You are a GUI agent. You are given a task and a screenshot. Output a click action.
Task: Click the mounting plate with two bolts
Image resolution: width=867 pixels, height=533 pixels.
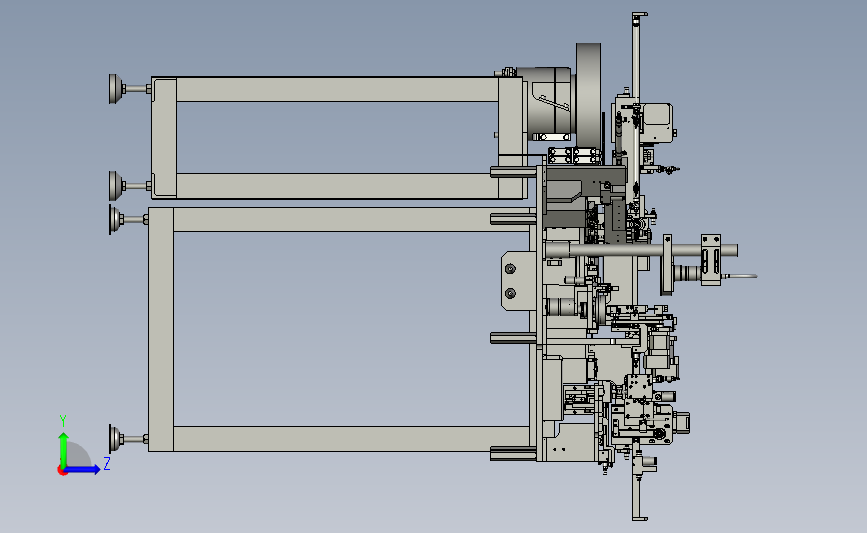(x=517, y=281)
